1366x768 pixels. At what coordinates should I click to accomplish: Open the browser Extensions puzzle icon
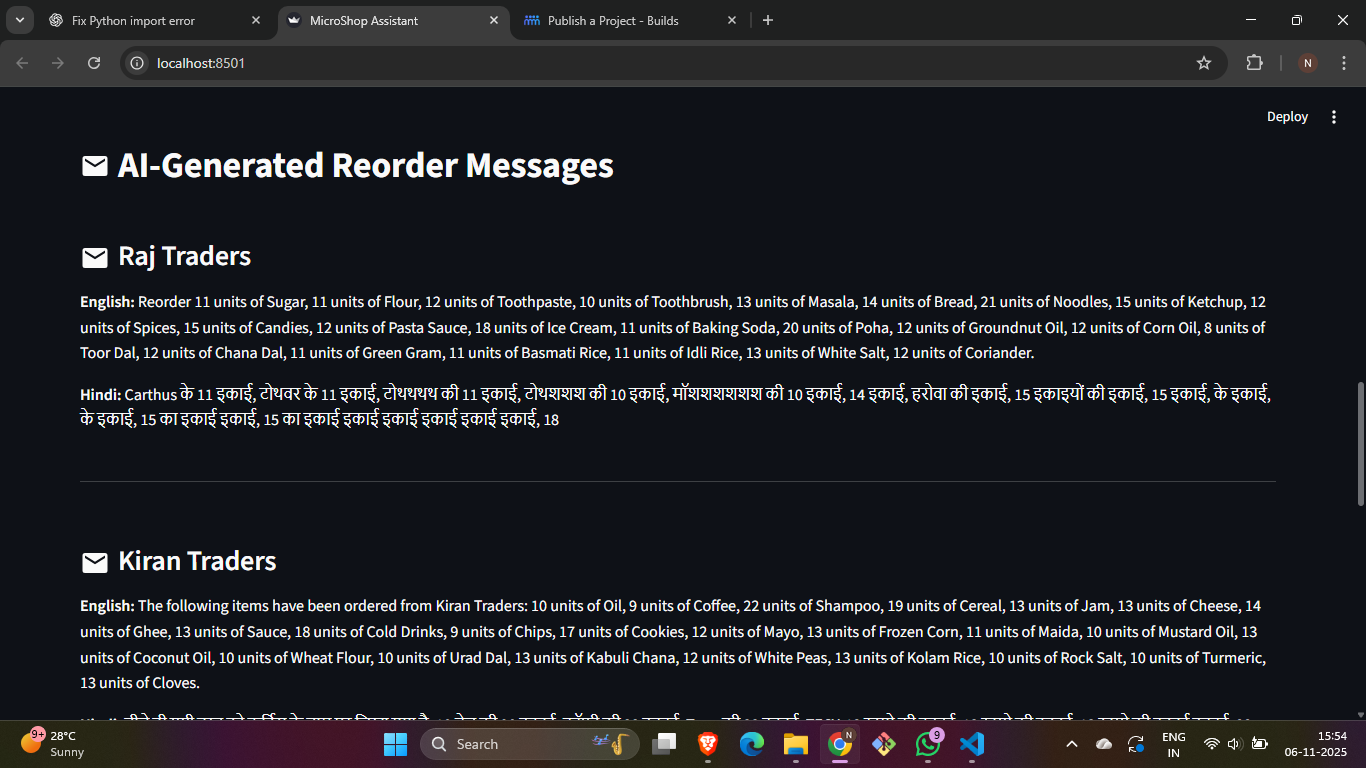(x=1254, y=63)
